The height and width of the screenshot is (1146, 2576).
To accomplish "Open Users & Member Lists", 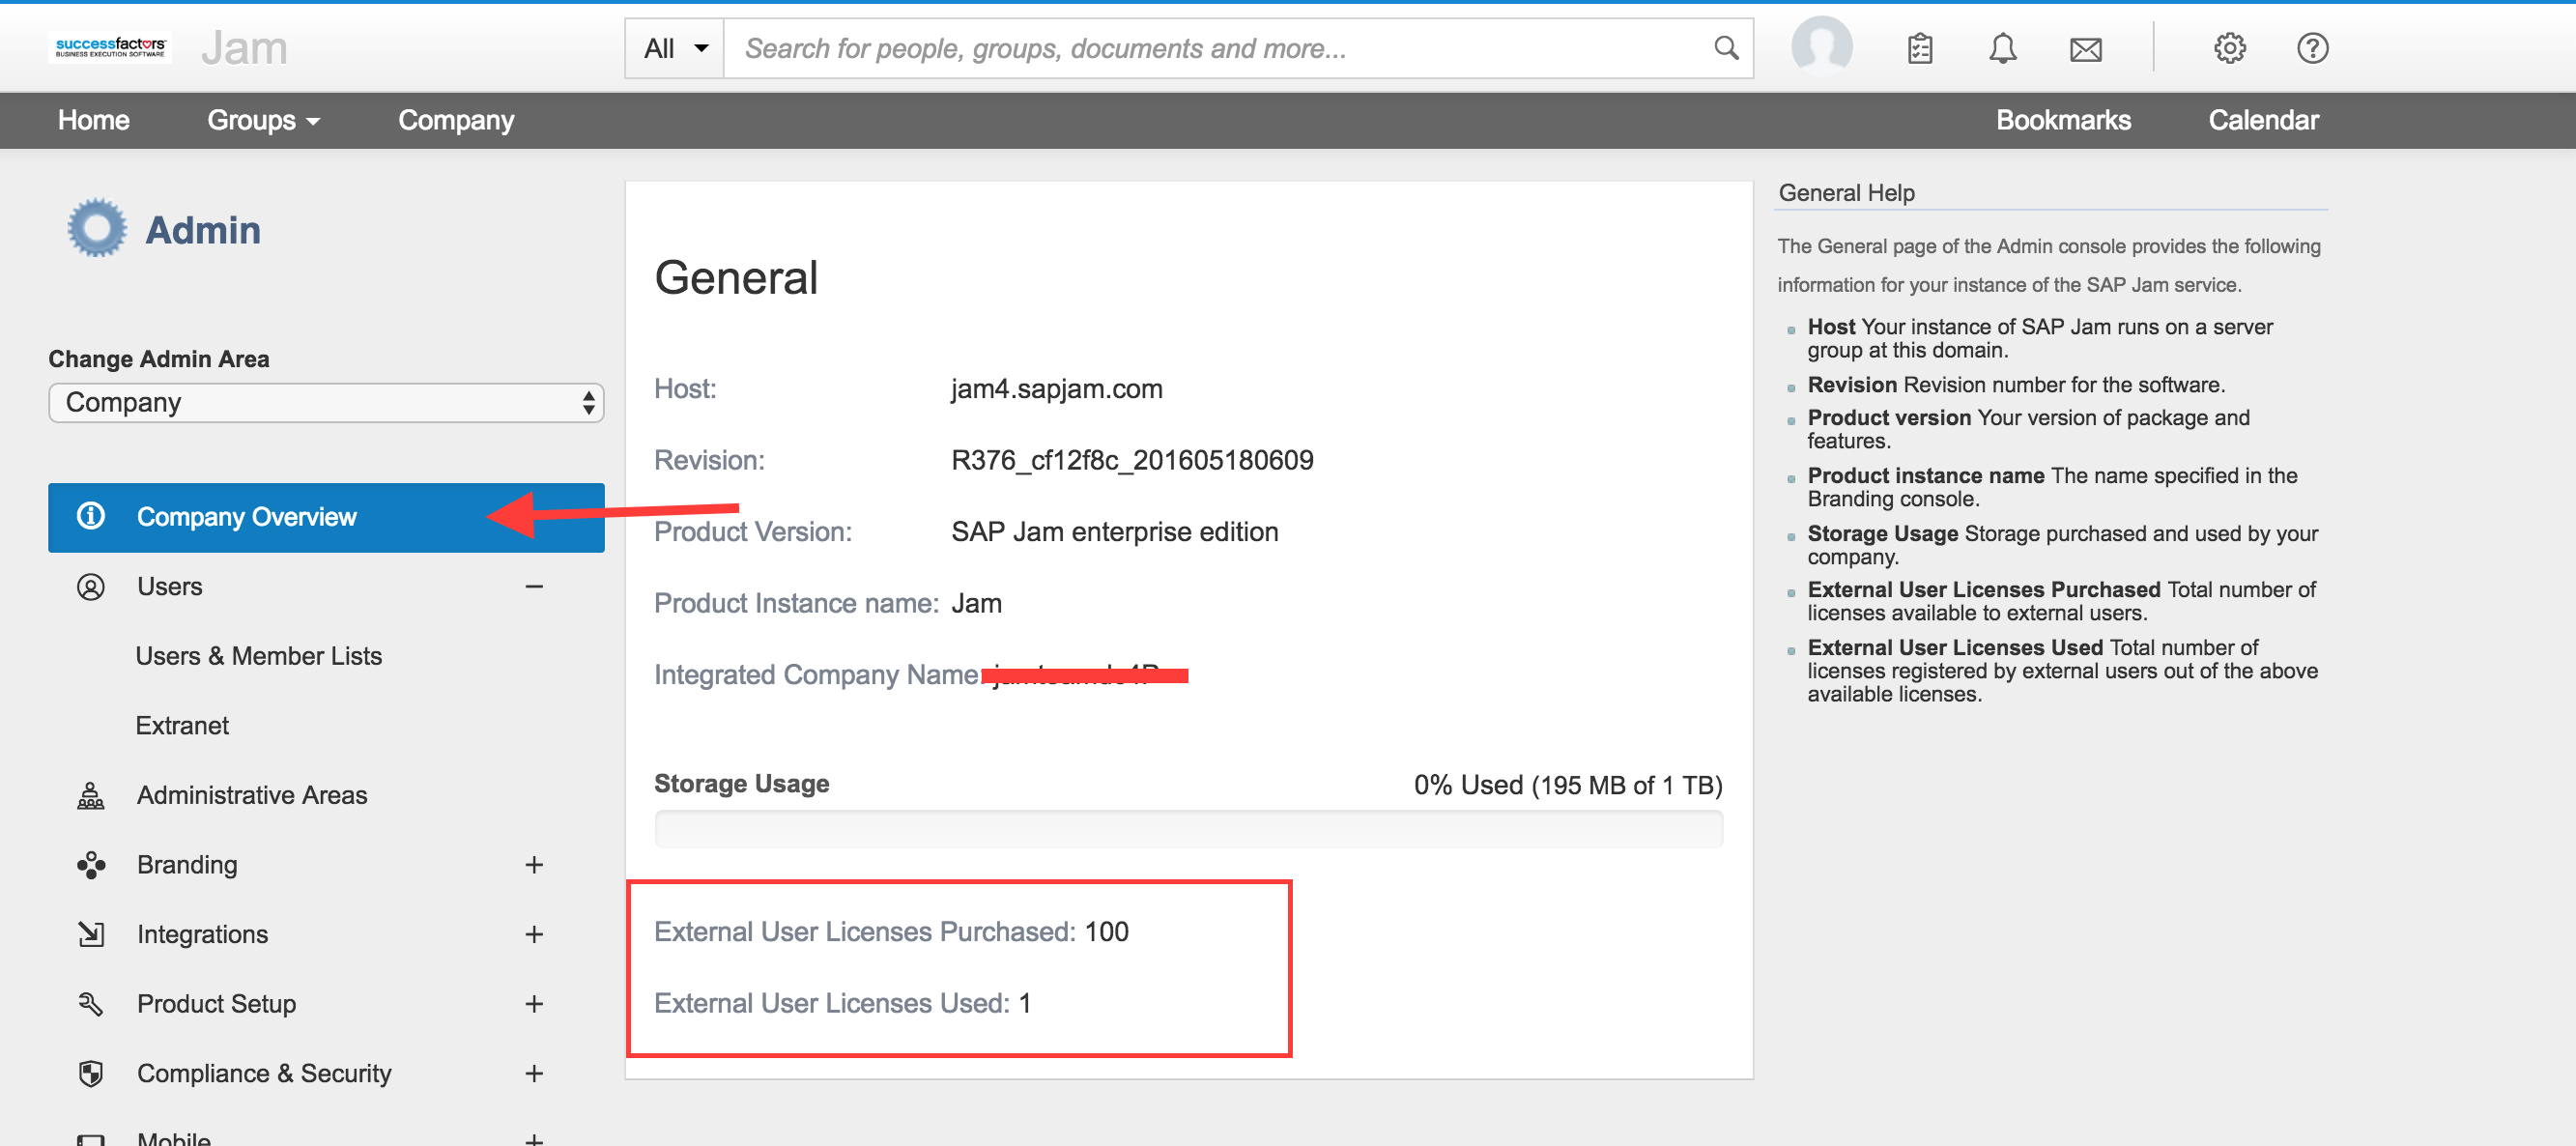I will click(259, 655).
